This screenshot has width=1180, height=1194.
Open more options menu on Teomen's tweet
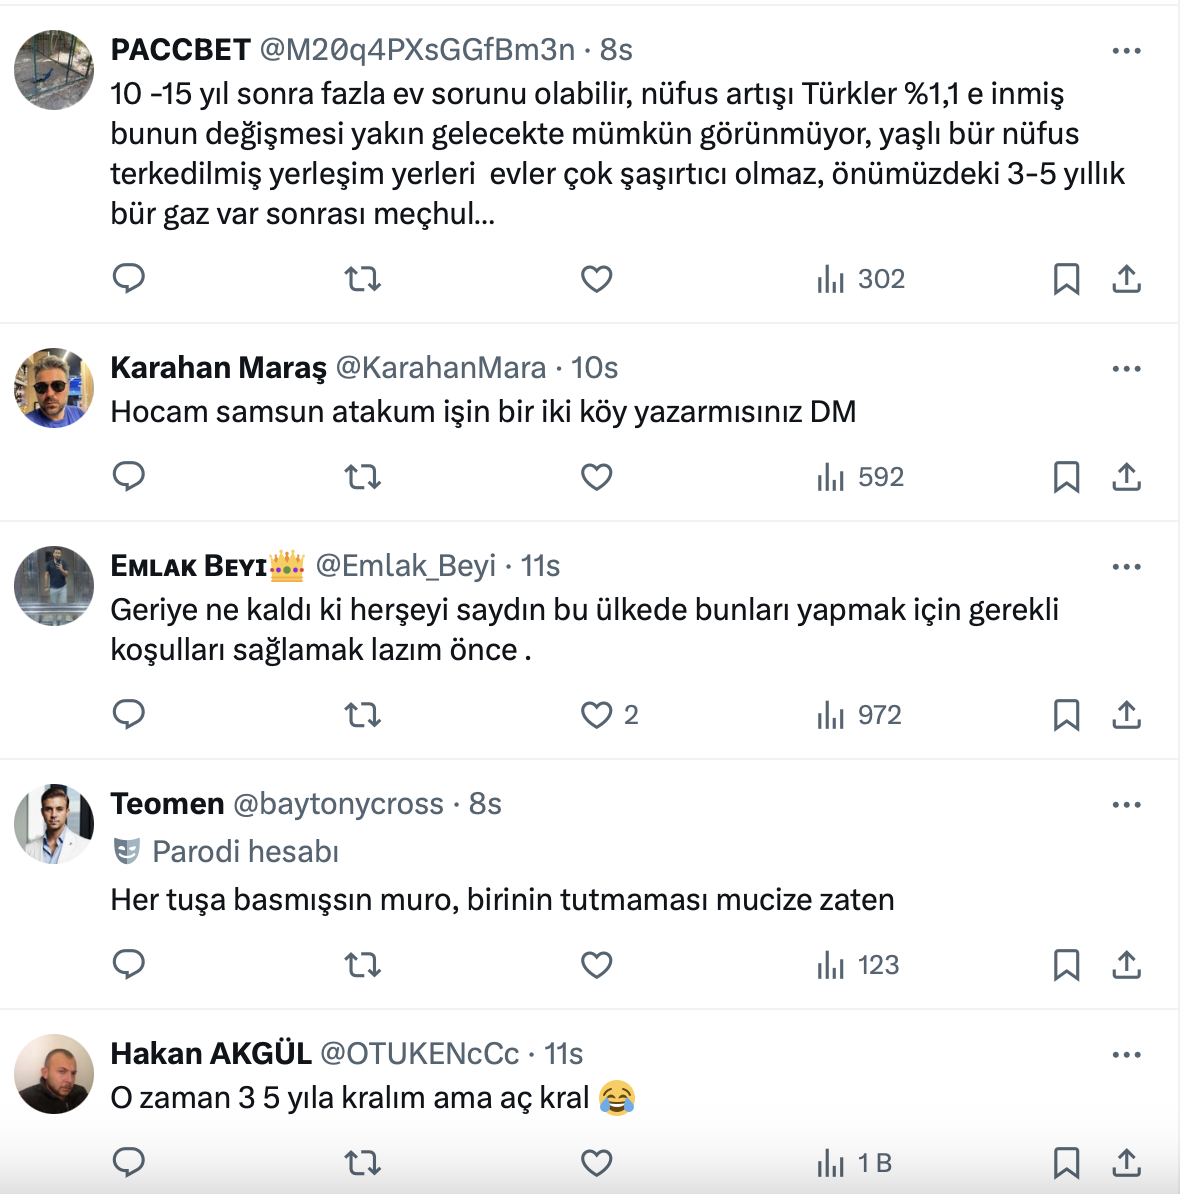(x=1126, y=805)
